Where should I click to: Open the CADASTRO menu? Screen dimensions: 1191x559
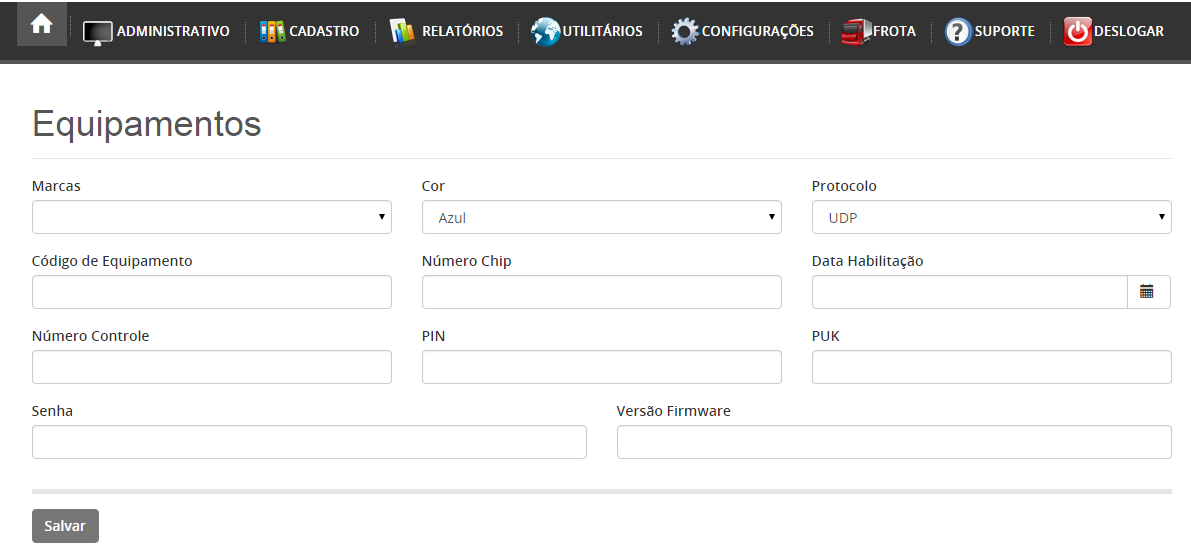coord(324,31)
